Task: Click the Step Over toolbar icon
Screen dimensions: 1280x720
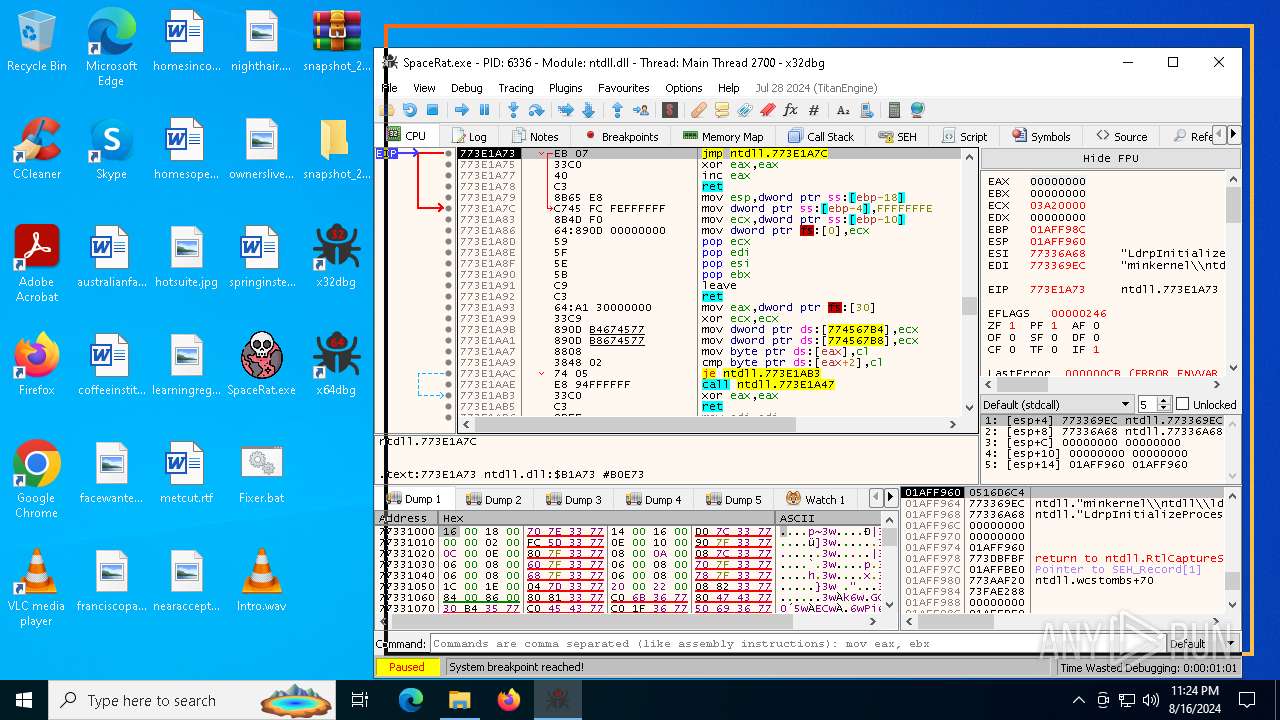Action: pyautogui.click(x=536, y=110)
